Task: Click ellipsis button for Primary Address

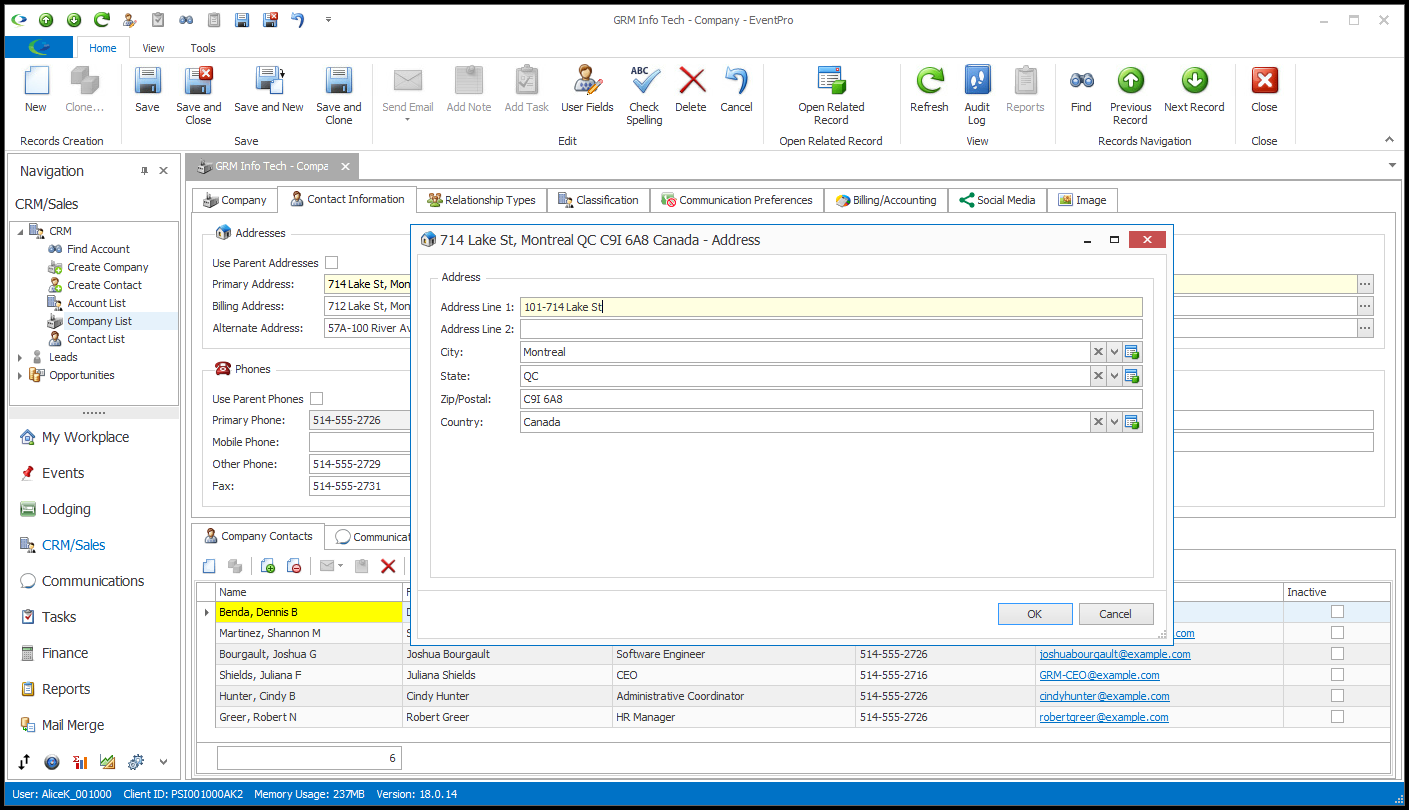Action: [1365, 284]
